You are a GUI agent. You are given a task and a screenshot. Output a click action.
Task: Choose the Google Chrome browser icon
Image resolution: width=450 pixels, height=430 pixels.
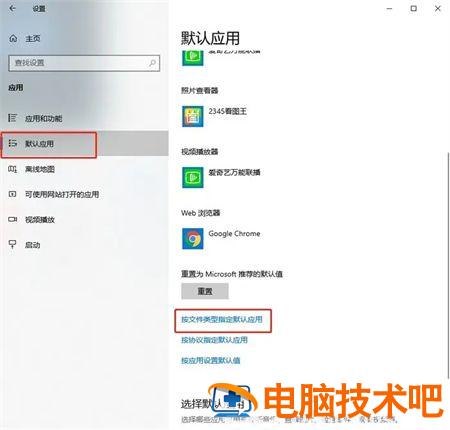pyautogui.click(x=193, y=238)
